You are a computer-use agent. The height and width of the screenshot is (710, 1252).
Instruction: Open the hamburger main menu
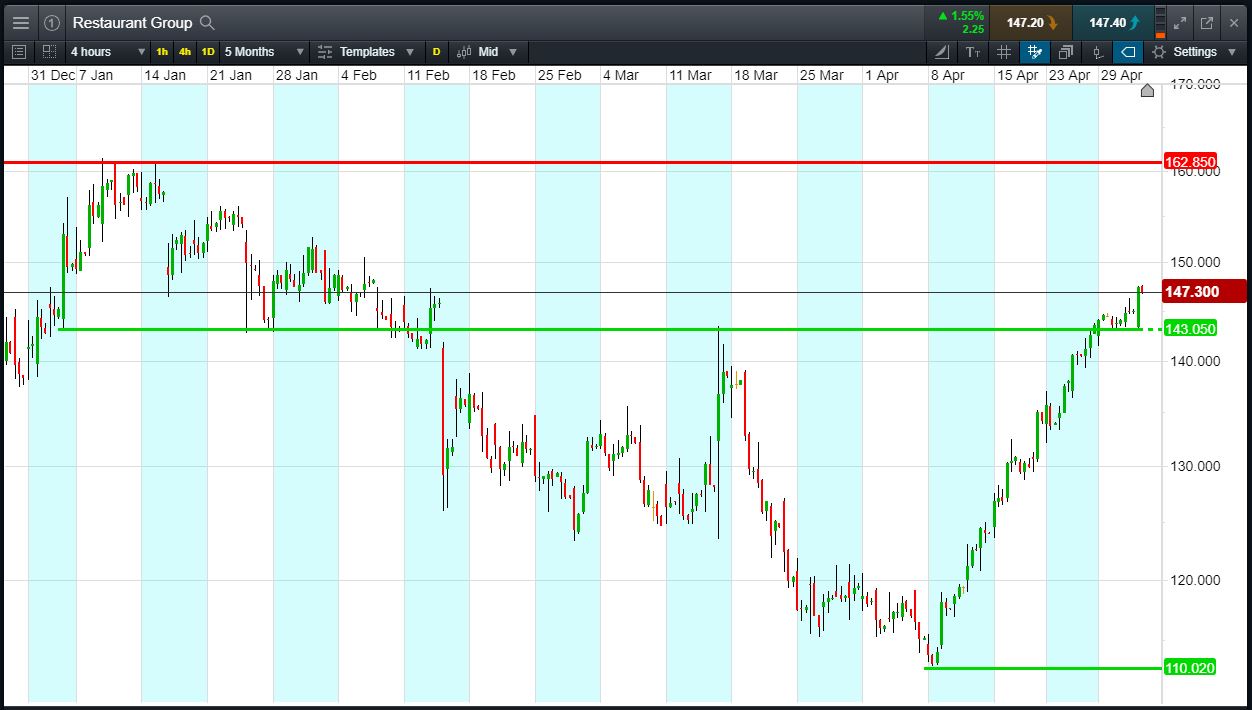coord(21,22)
